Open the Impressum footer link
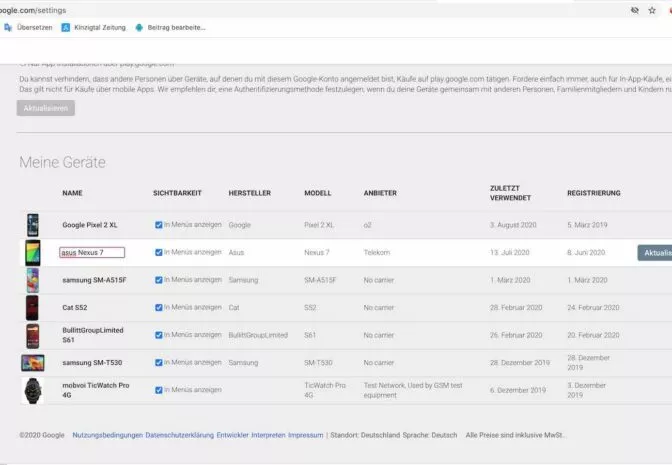The image size is (672, 465). click(306, 435)
